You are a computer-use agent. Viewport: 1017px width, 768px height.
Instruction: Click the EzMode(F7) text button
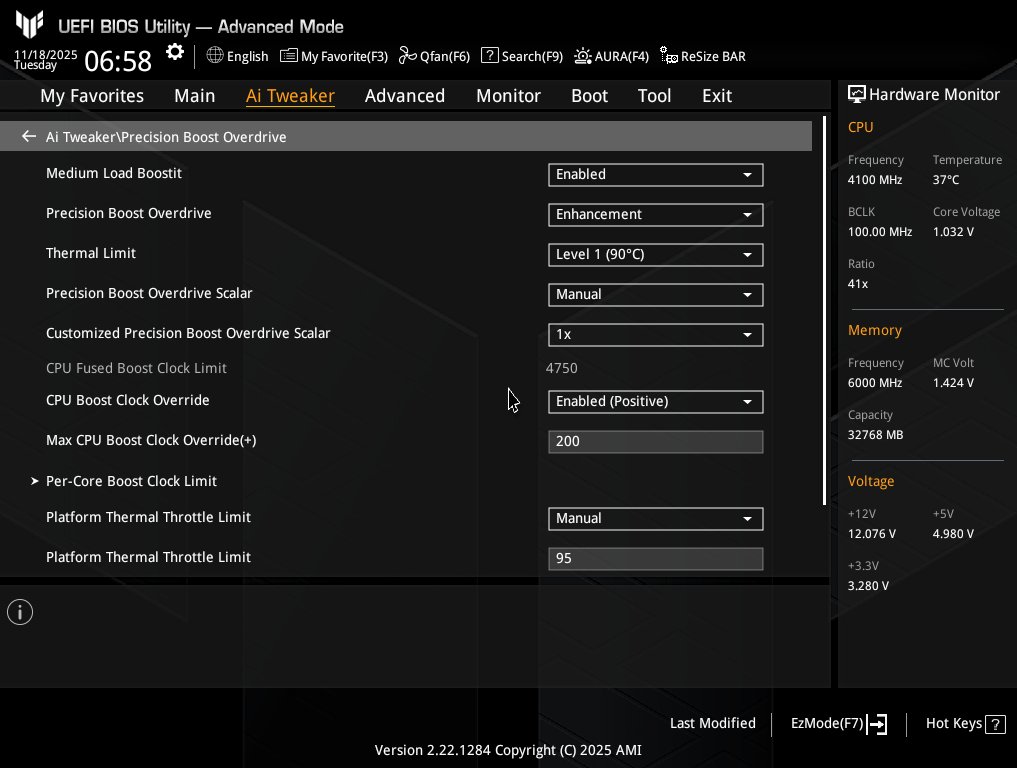[827, 723]
